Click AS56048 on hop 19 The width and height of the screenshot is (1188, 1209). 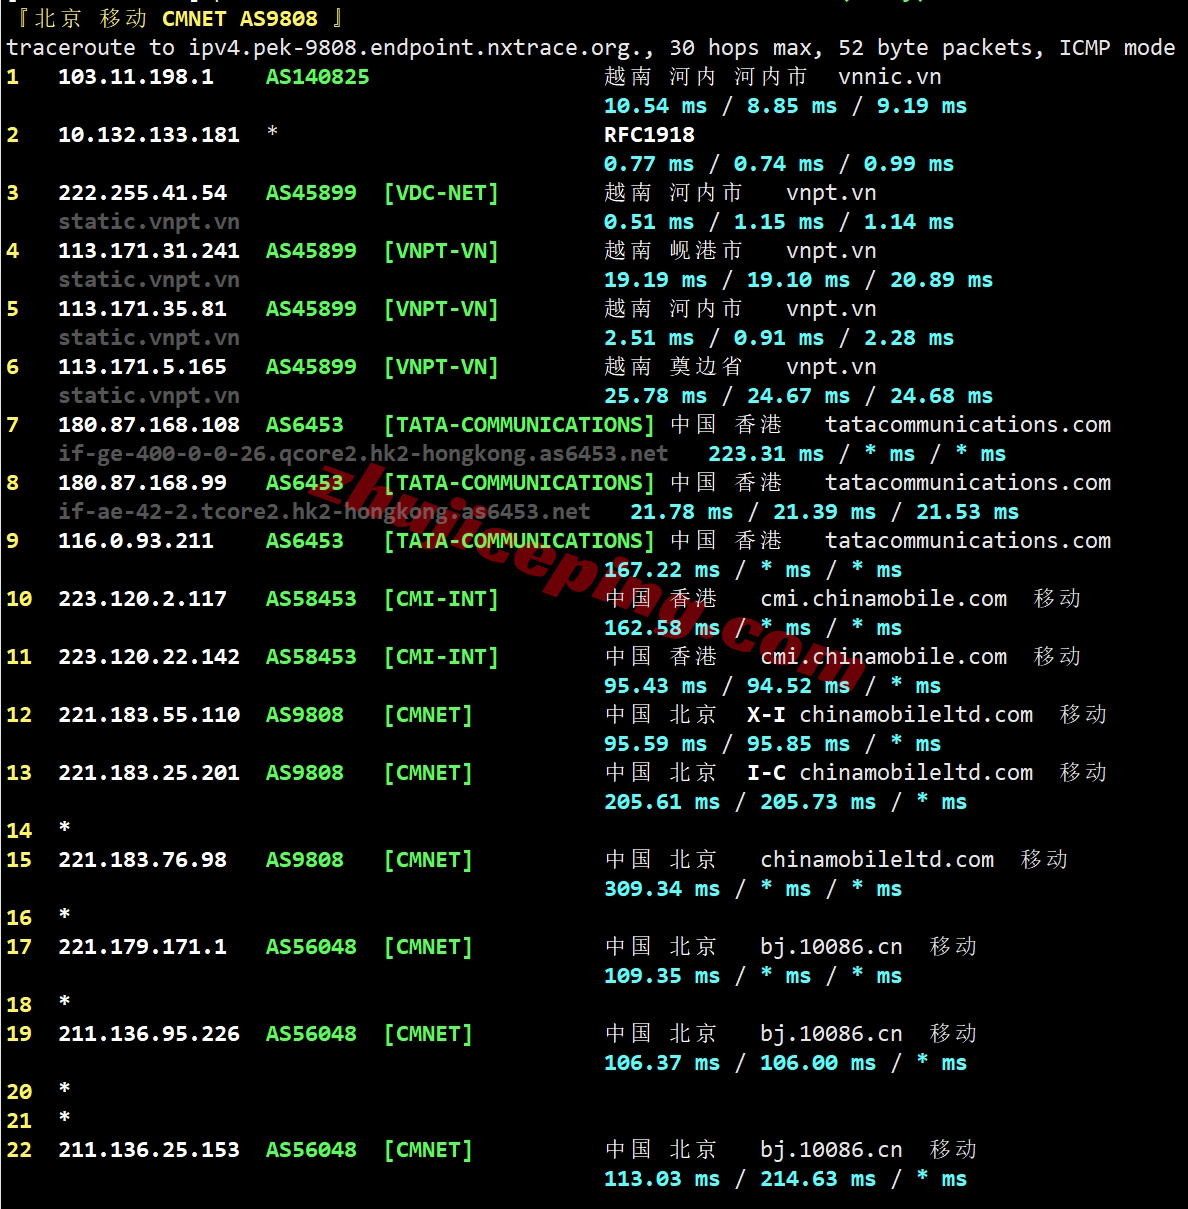pyautogui.click(x=311, y=1034)
